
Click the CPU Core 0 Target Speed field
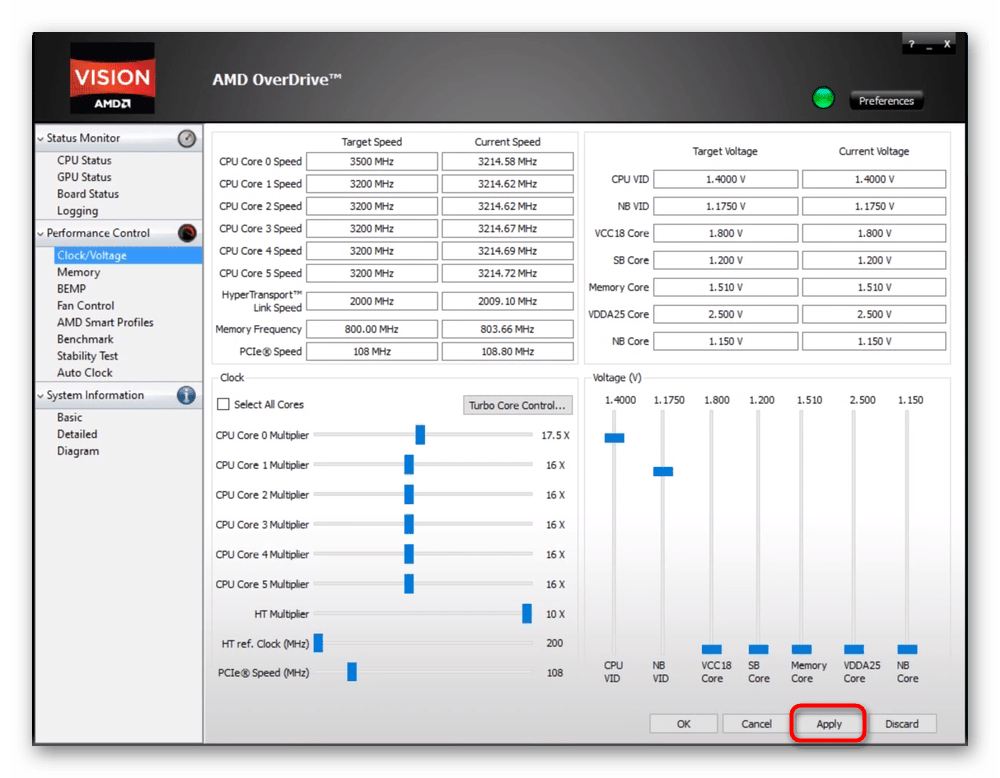click(372, 162)
